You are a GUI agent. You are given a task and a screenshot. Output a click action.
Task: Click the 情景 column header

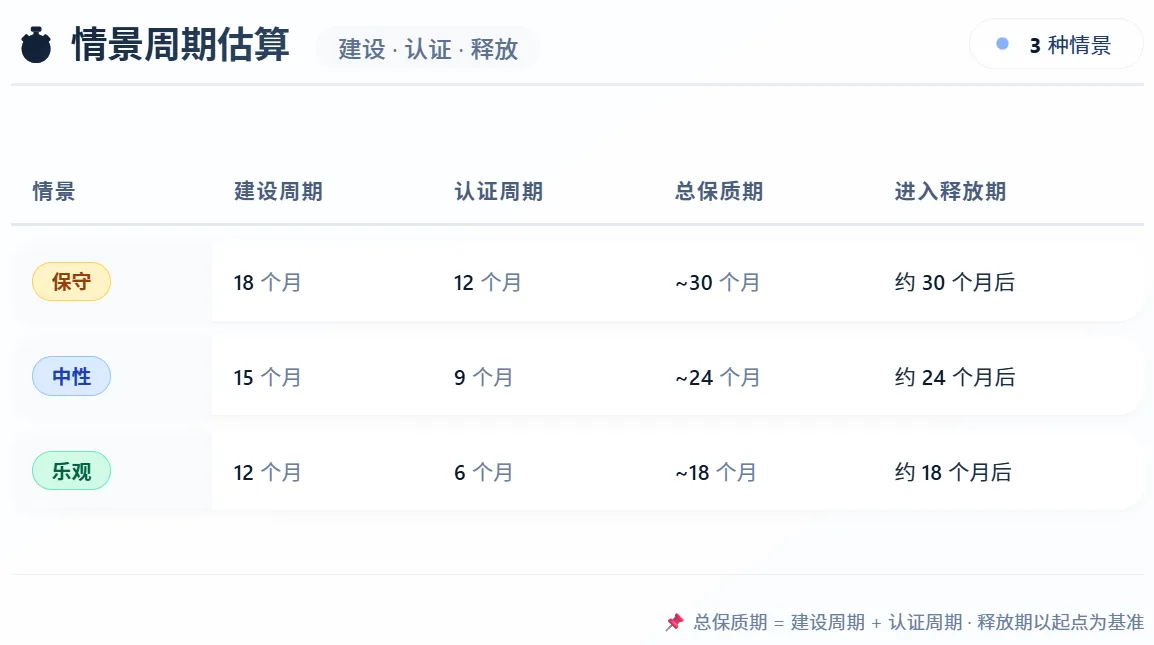point(54,191)
